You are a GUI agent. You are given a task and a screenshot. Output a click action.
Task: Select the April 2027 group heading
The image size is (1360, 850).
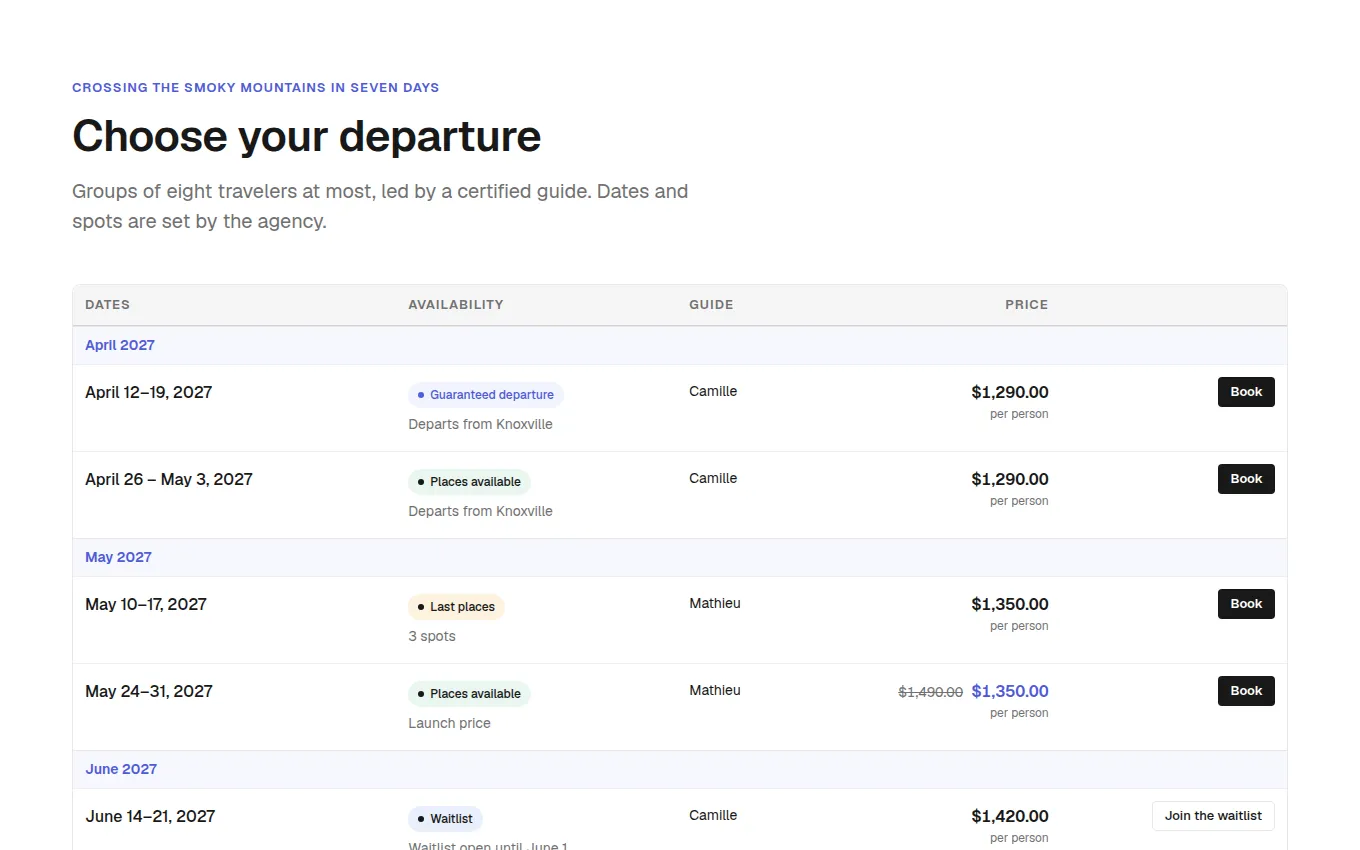pyautogui.click(x=120, y=345)
